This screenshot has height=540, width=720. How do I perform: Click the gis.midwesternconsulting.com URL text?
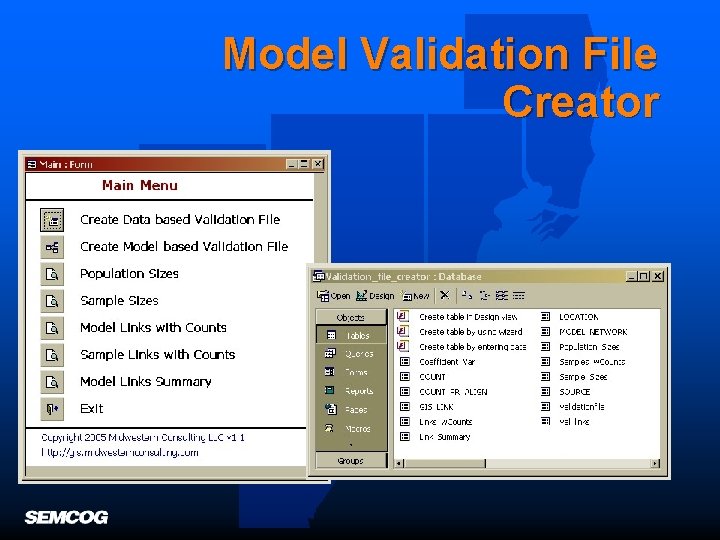click(120, 452)
